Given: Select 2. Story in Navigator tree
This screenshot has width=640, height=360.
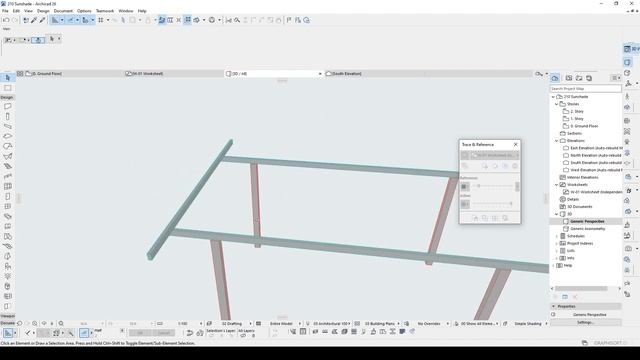Looking at the screenshot, I should pos(577,111).
